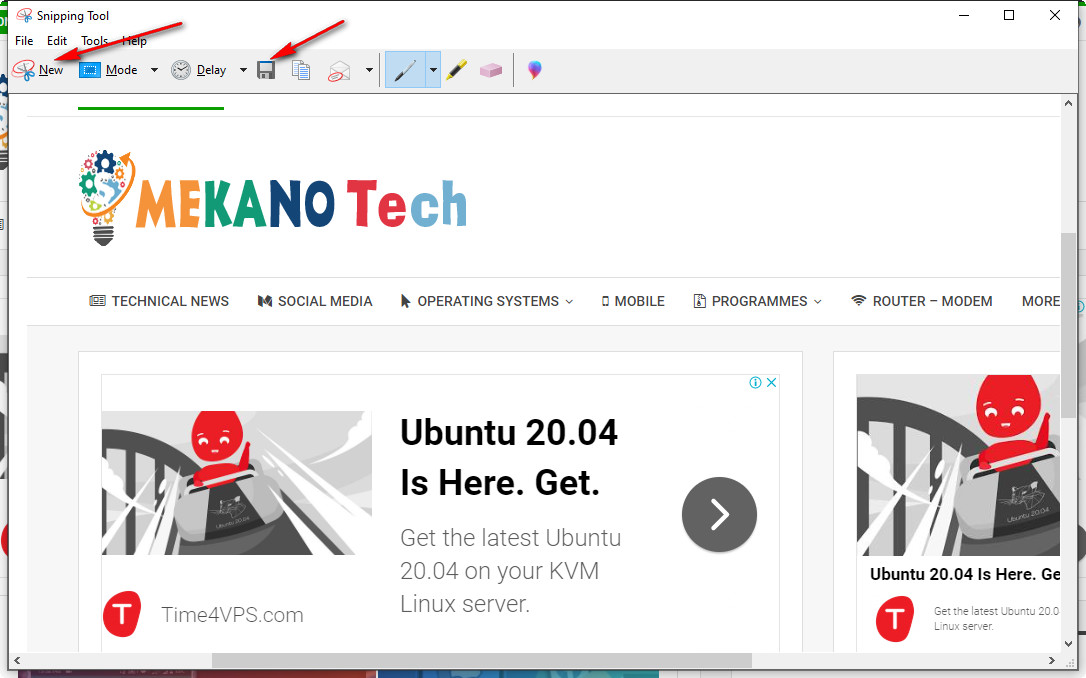Click the MEKANO Tech logo
The width and height of the screenshot is (1086, 678).
(x=273, y=198)
